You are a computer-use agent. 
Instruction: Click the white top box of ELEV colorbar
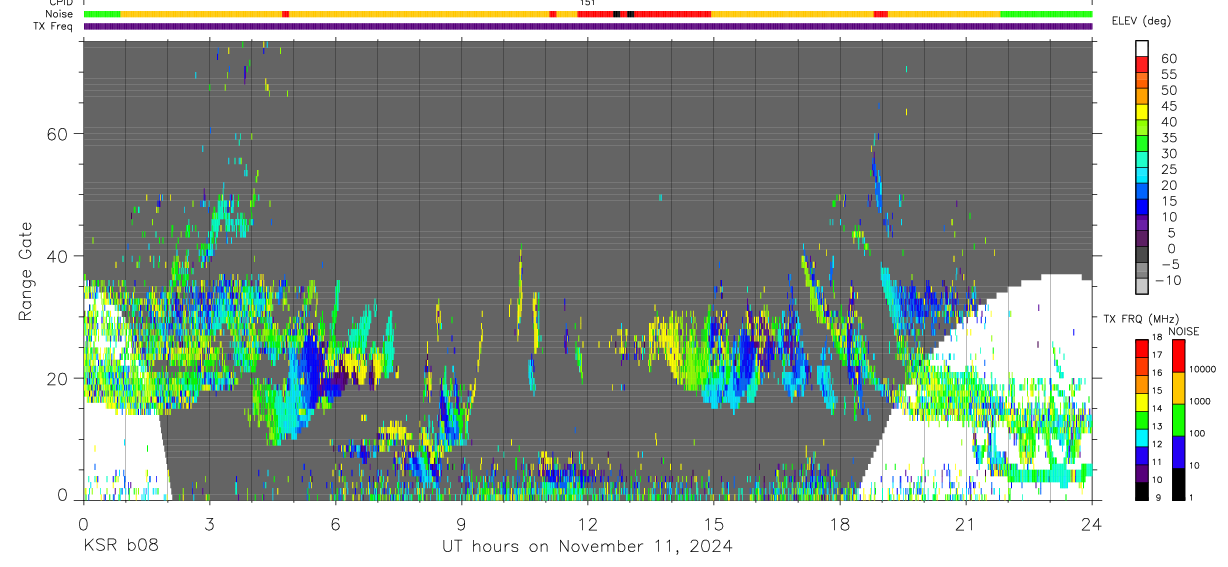pyautogui.click(x=1141, y=47)
